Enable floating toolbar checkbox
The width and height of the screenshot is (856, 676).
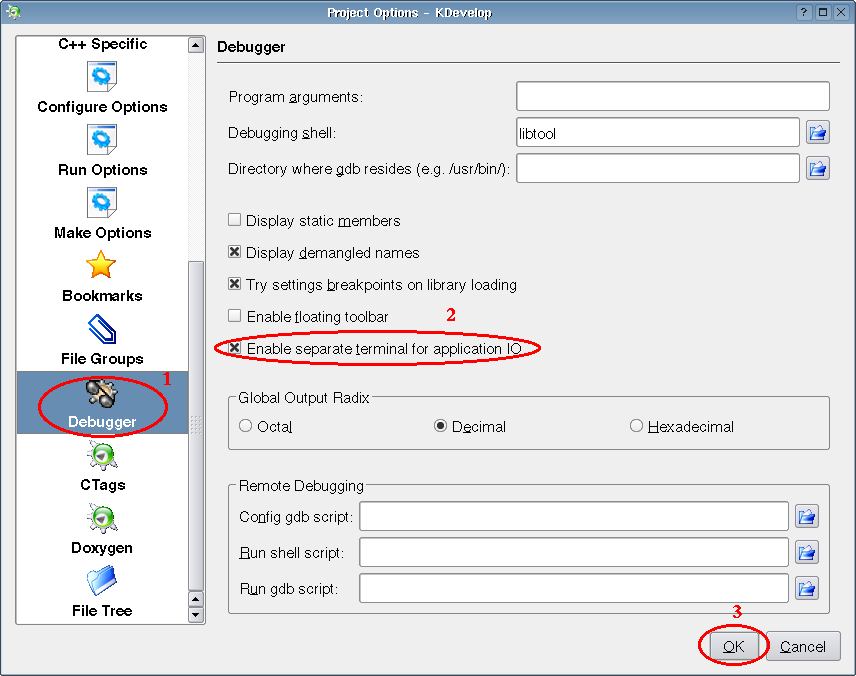pyautogui.click(x=235, y=316)
